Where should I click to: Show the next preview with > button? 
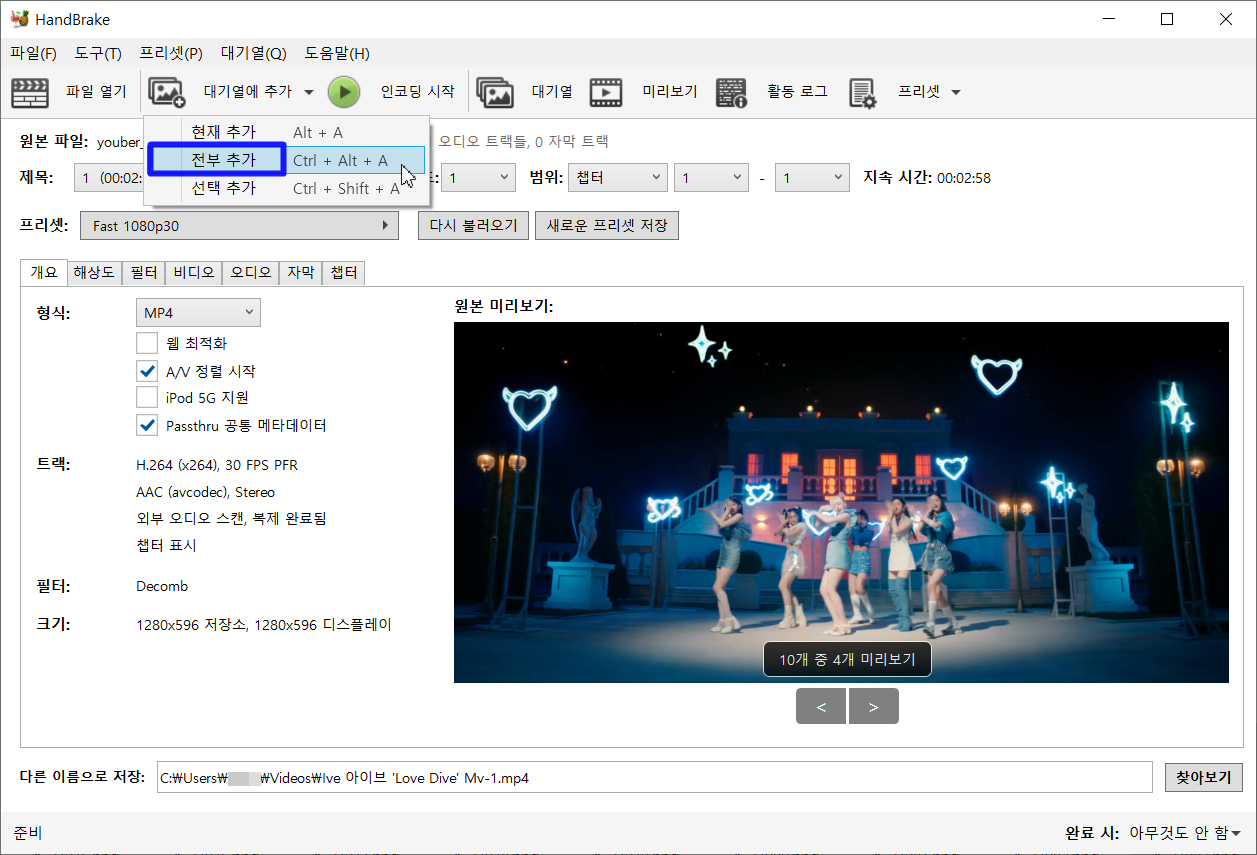pyautogui.click(x=874, y=707)
